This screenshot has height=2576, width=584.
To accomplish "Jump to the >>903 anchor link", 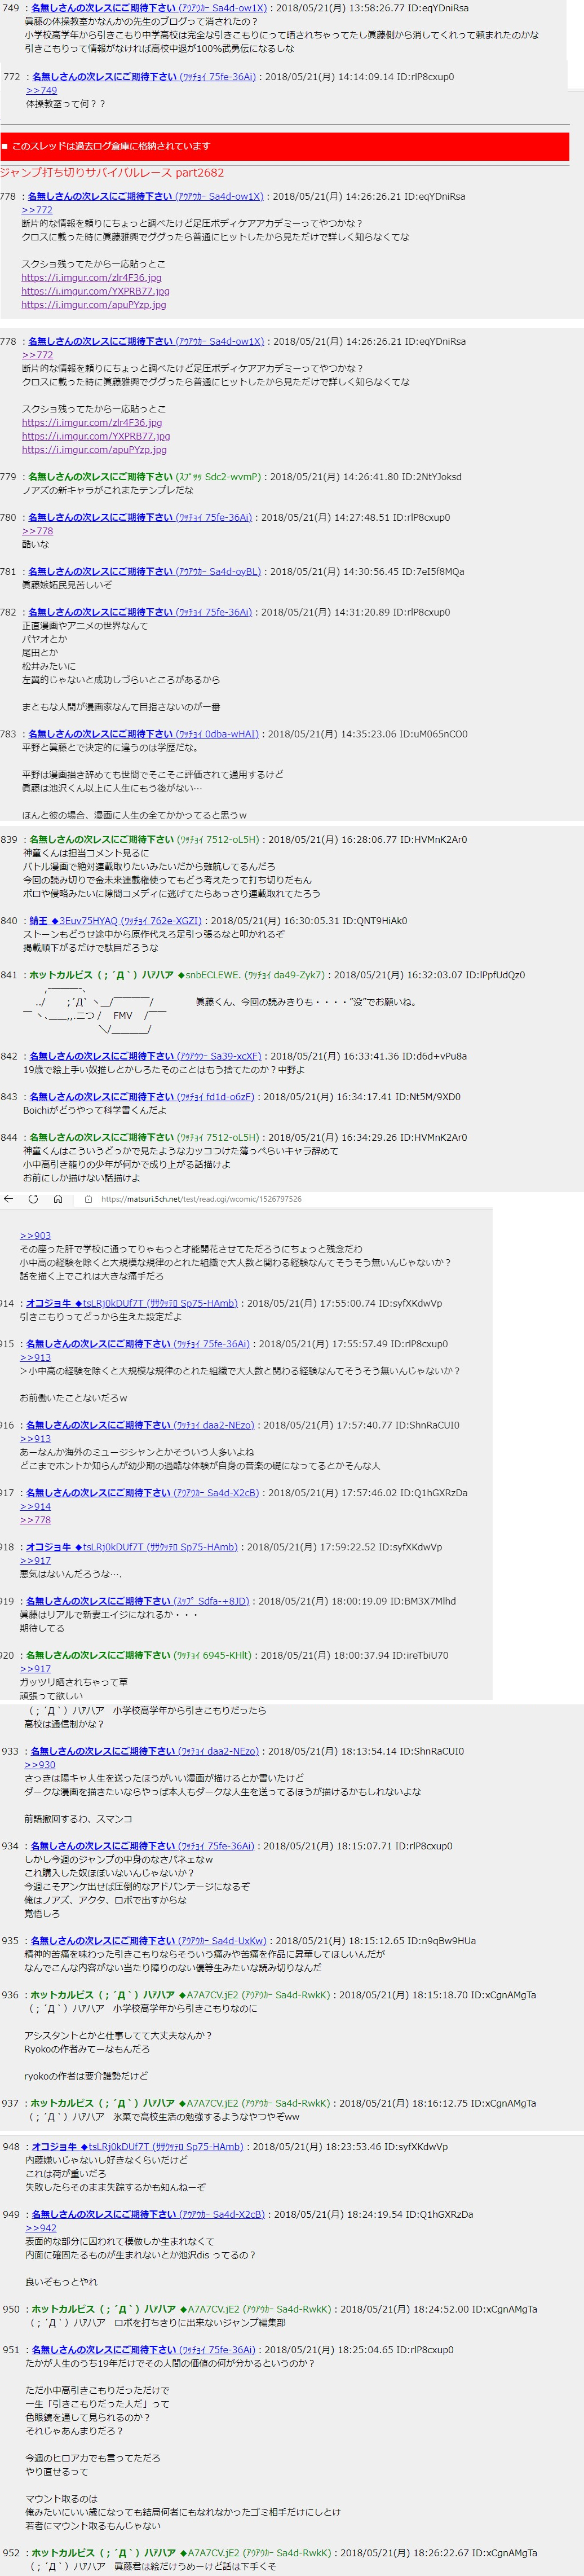I will 35,1236.
